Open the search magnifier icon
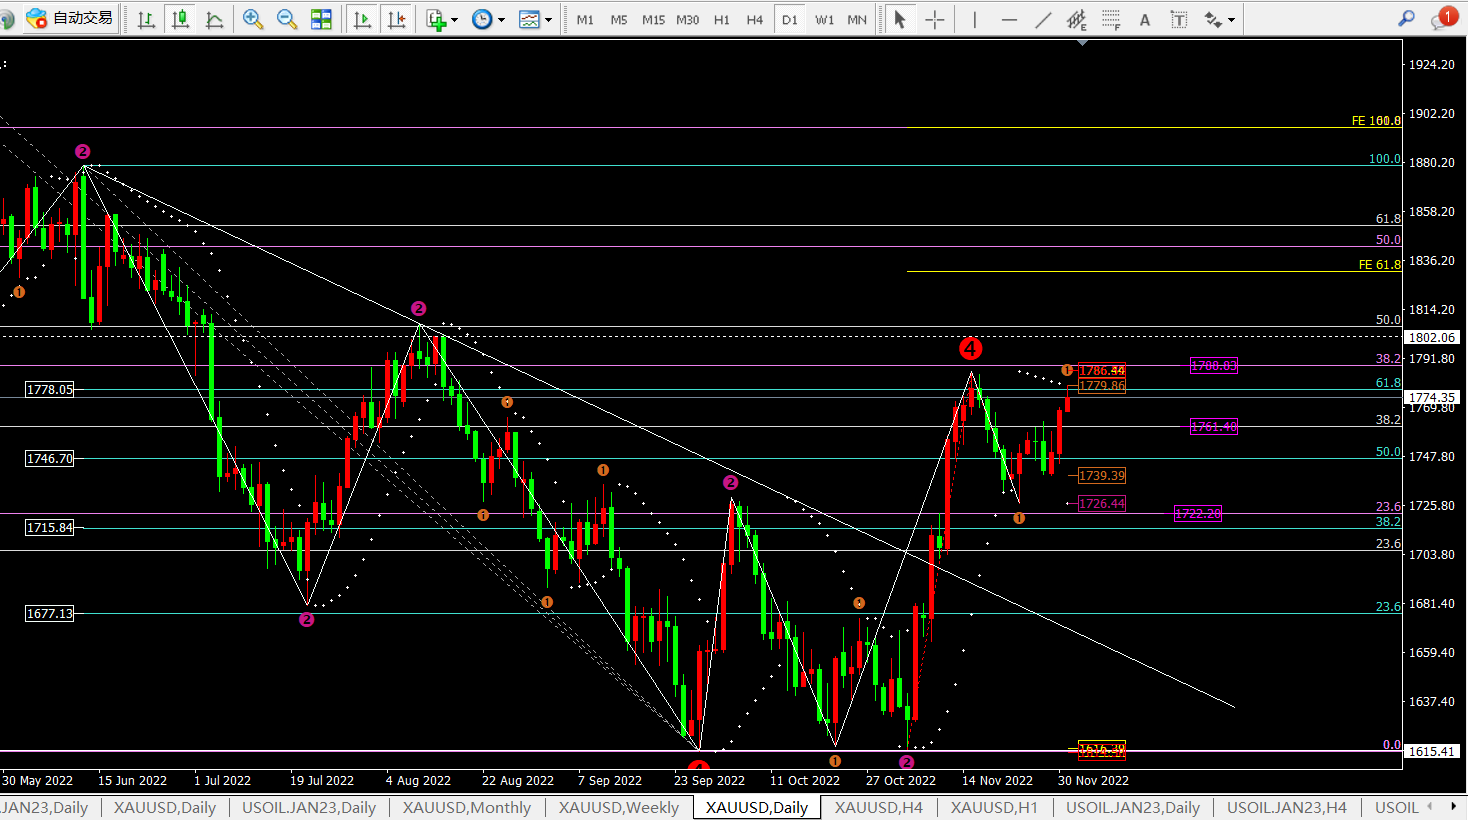Screen dimensions: 1468x820 pos(1406,18)
